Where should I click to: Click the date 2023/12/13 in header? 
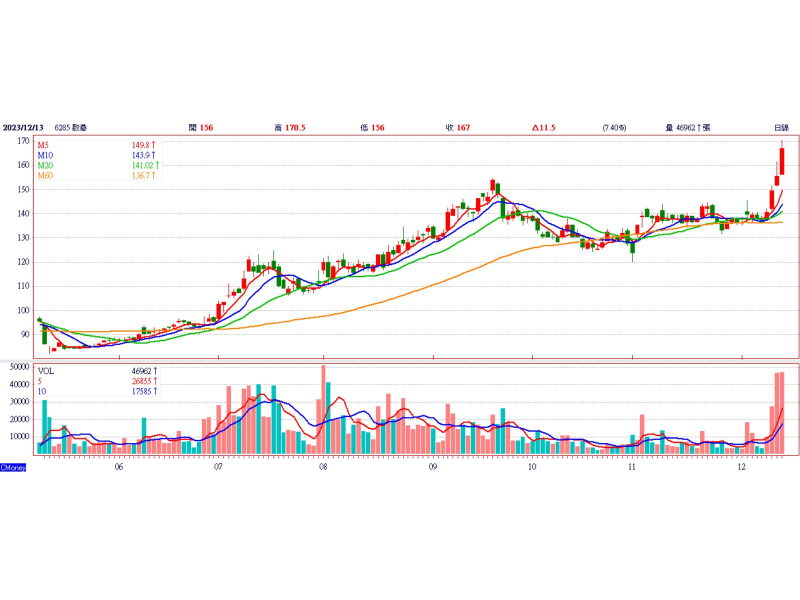(x=25, y=128)
